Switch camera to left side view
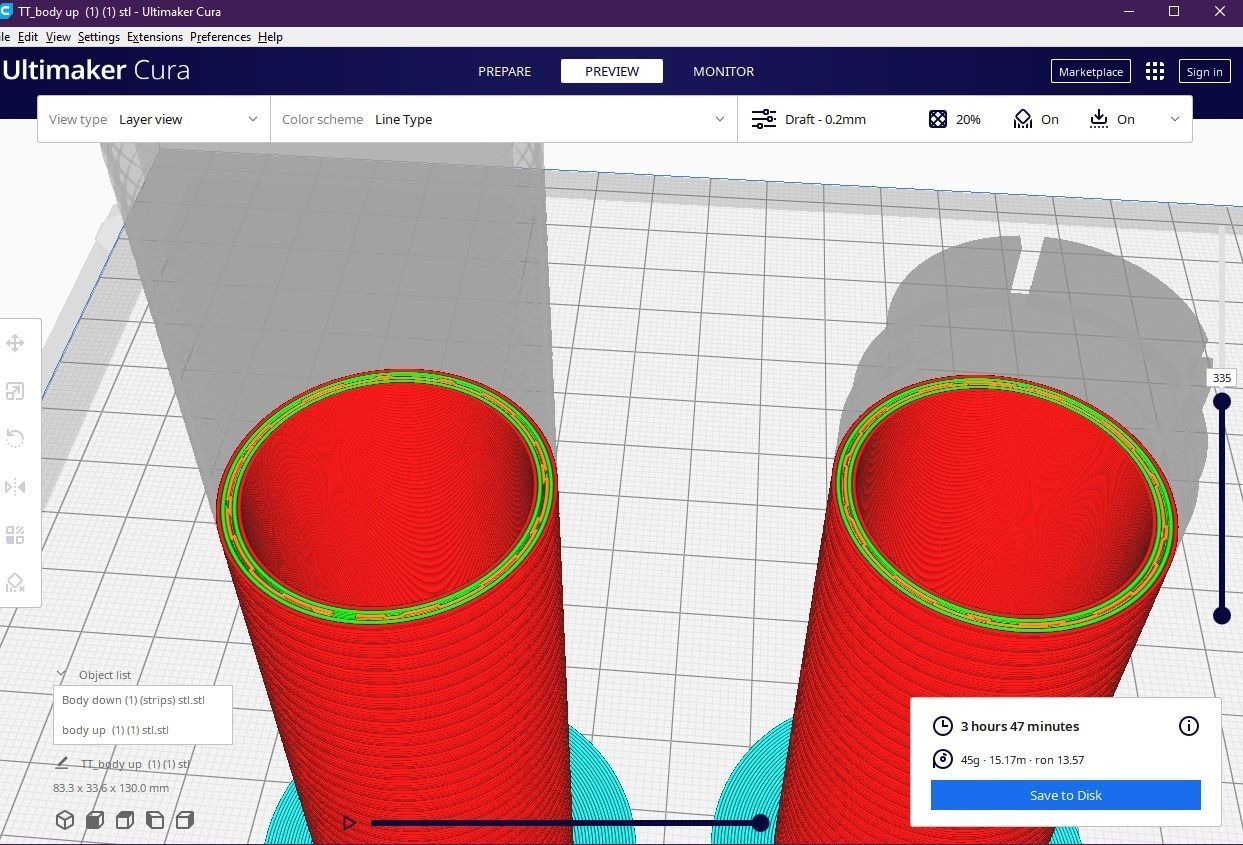The image size is (1243, 845). click(155, 820)
